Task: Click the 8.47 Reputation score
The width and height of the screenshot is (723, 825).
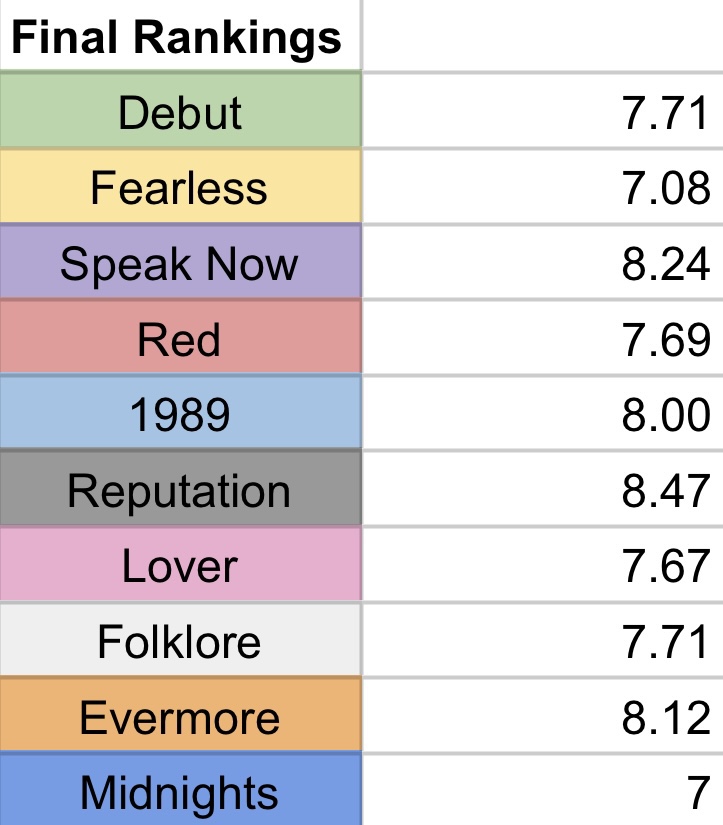Action: tap(543, 491)
